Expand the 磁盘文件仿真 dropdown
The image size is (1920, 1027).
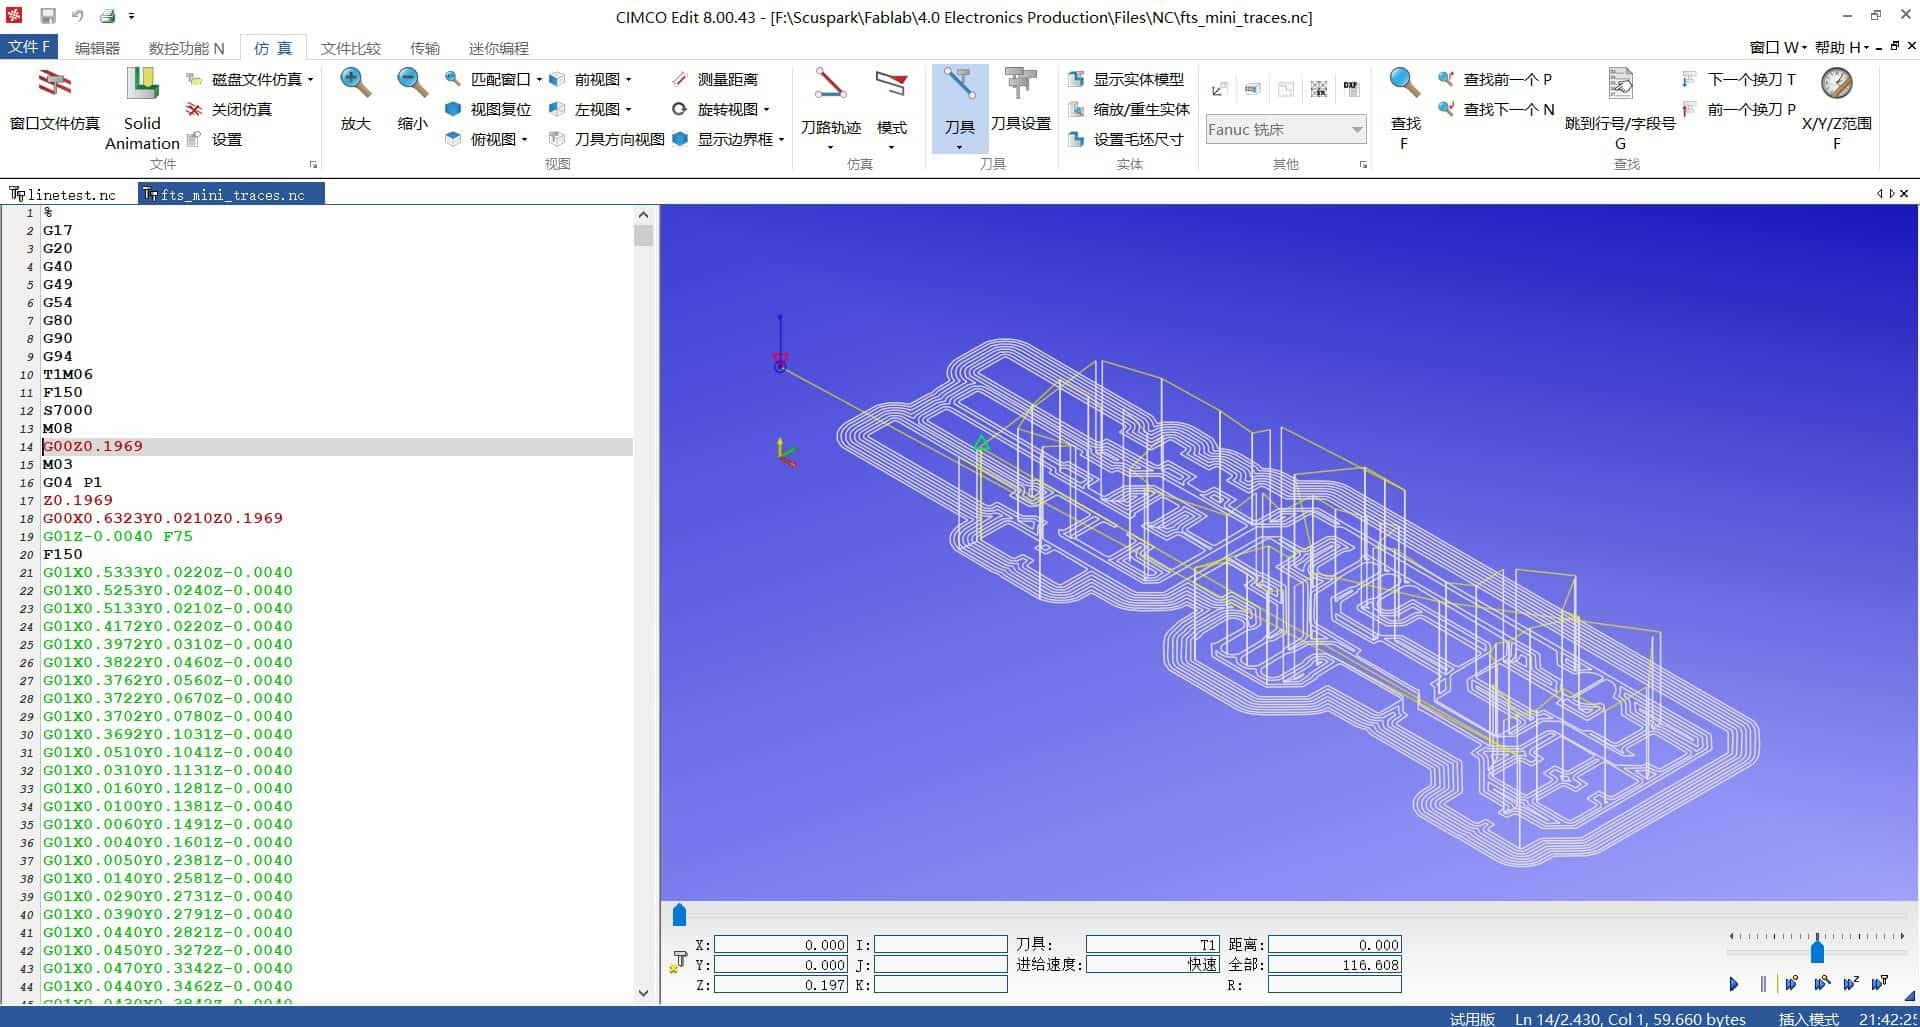click(x=310, y=79)
